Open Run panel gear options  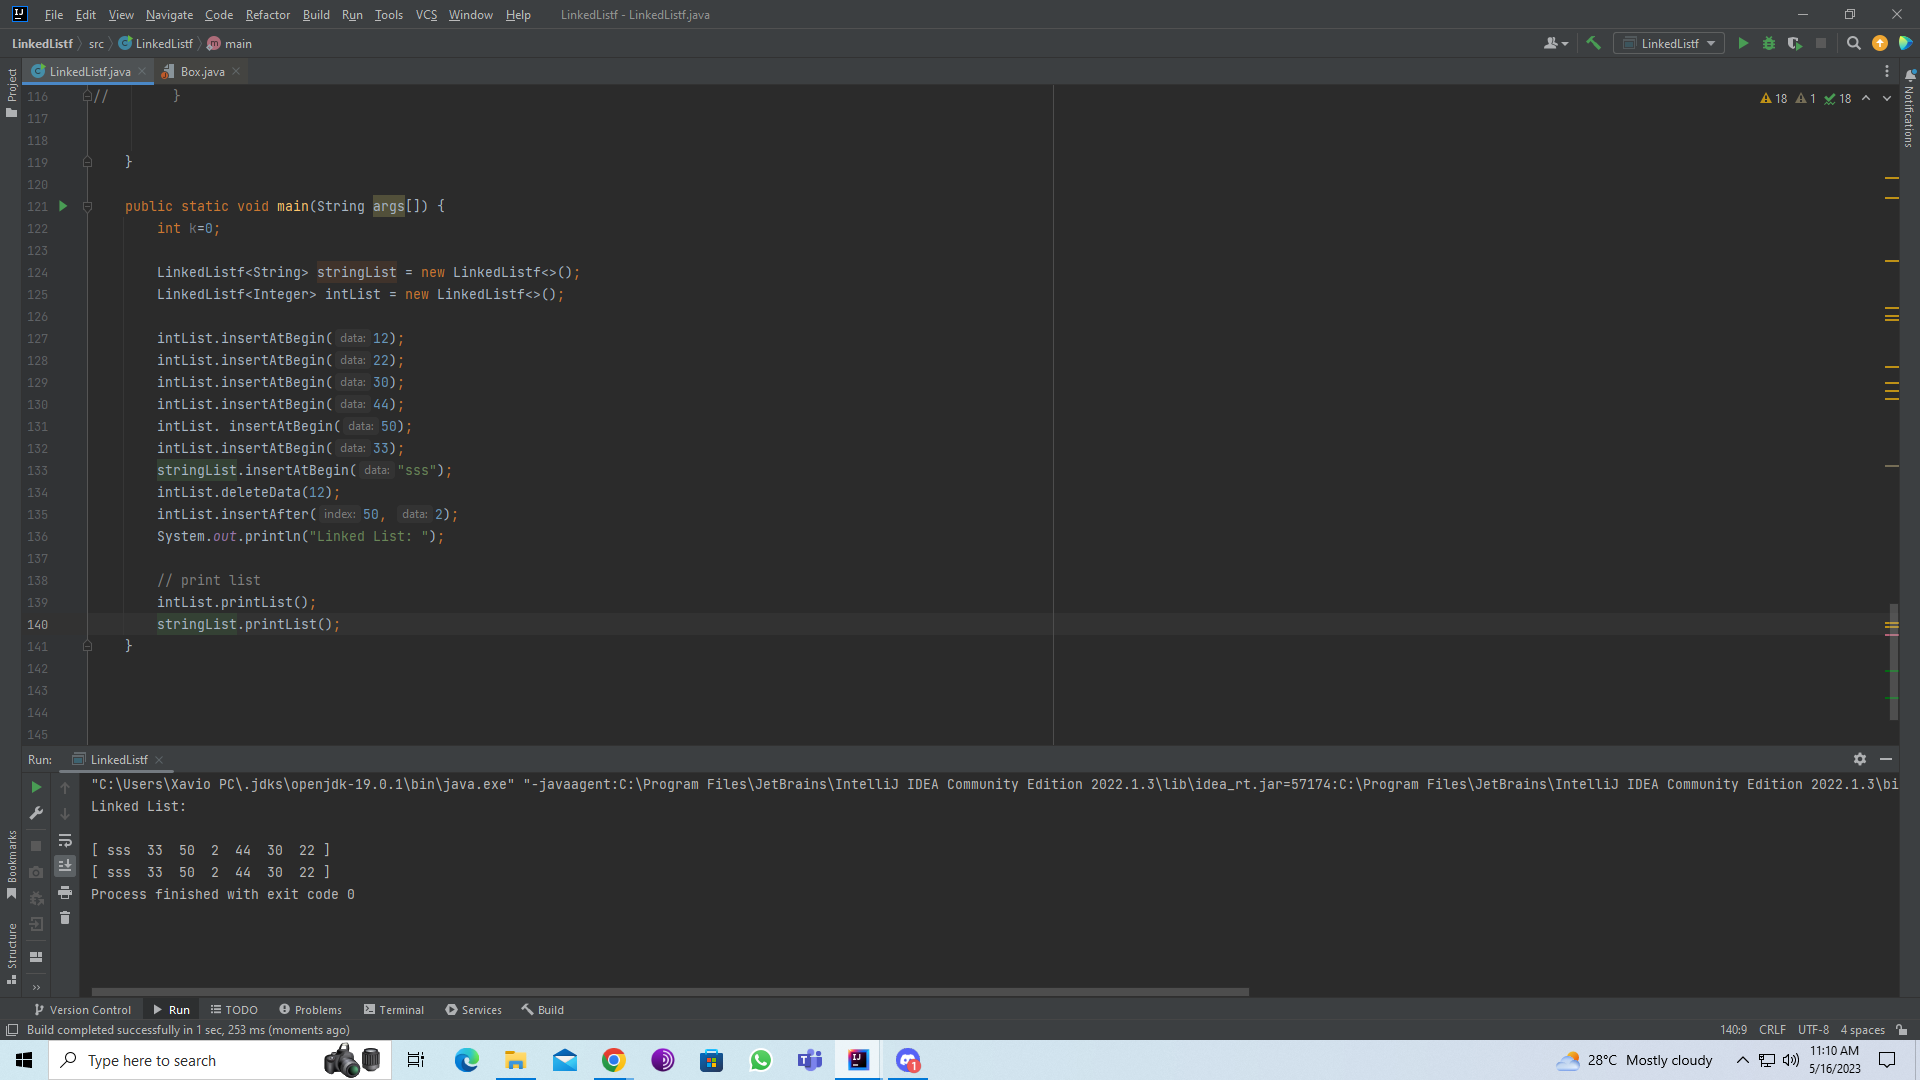pos(1860,759)
